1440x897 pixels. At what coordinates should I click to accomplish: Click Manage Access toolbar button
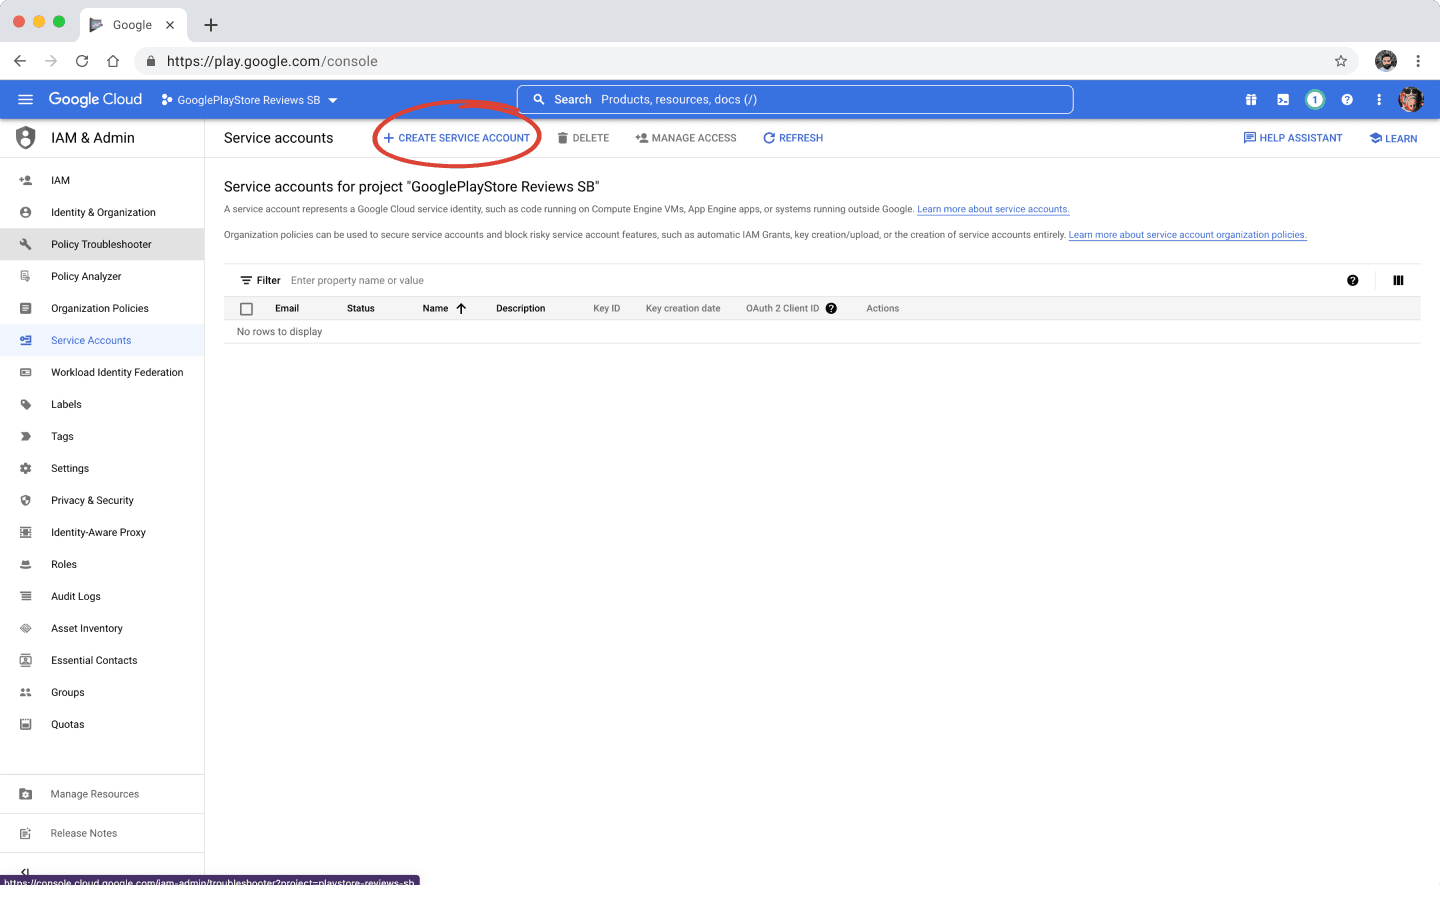click(x=686, y=138)
